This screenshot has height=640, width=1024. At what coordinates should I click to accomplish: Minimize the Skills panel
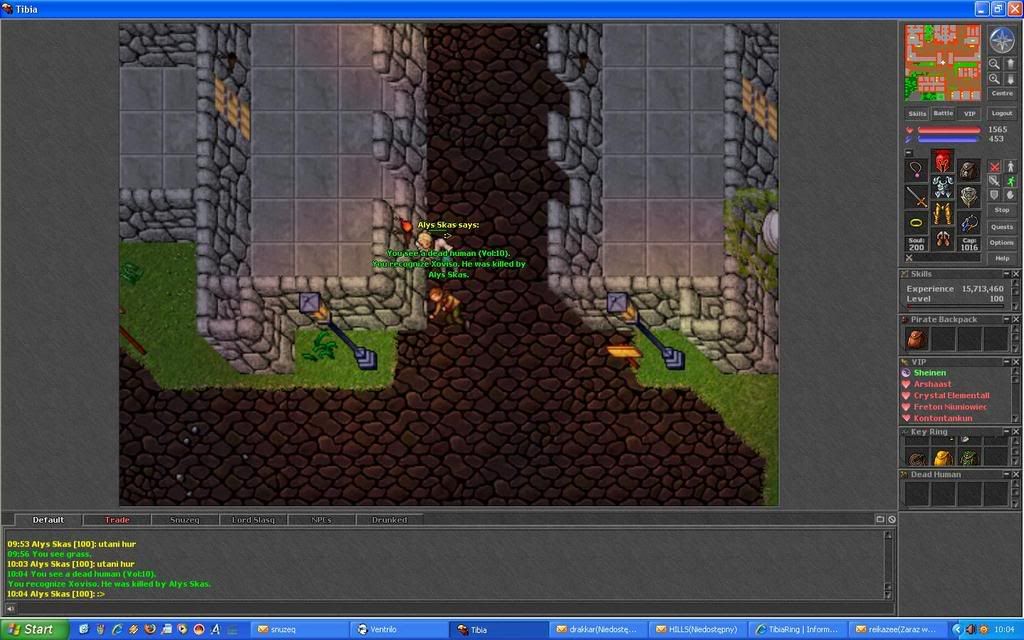point(1006,274)
